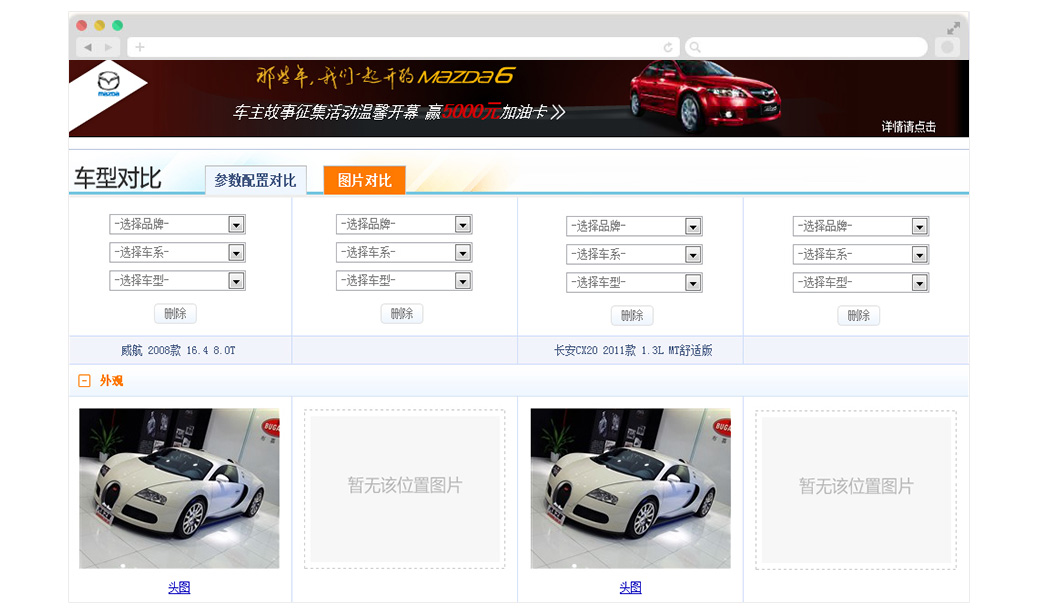Click 头图 link under first car photo
The height and width of the screenshot is (613, 1039).
point(179,587)
